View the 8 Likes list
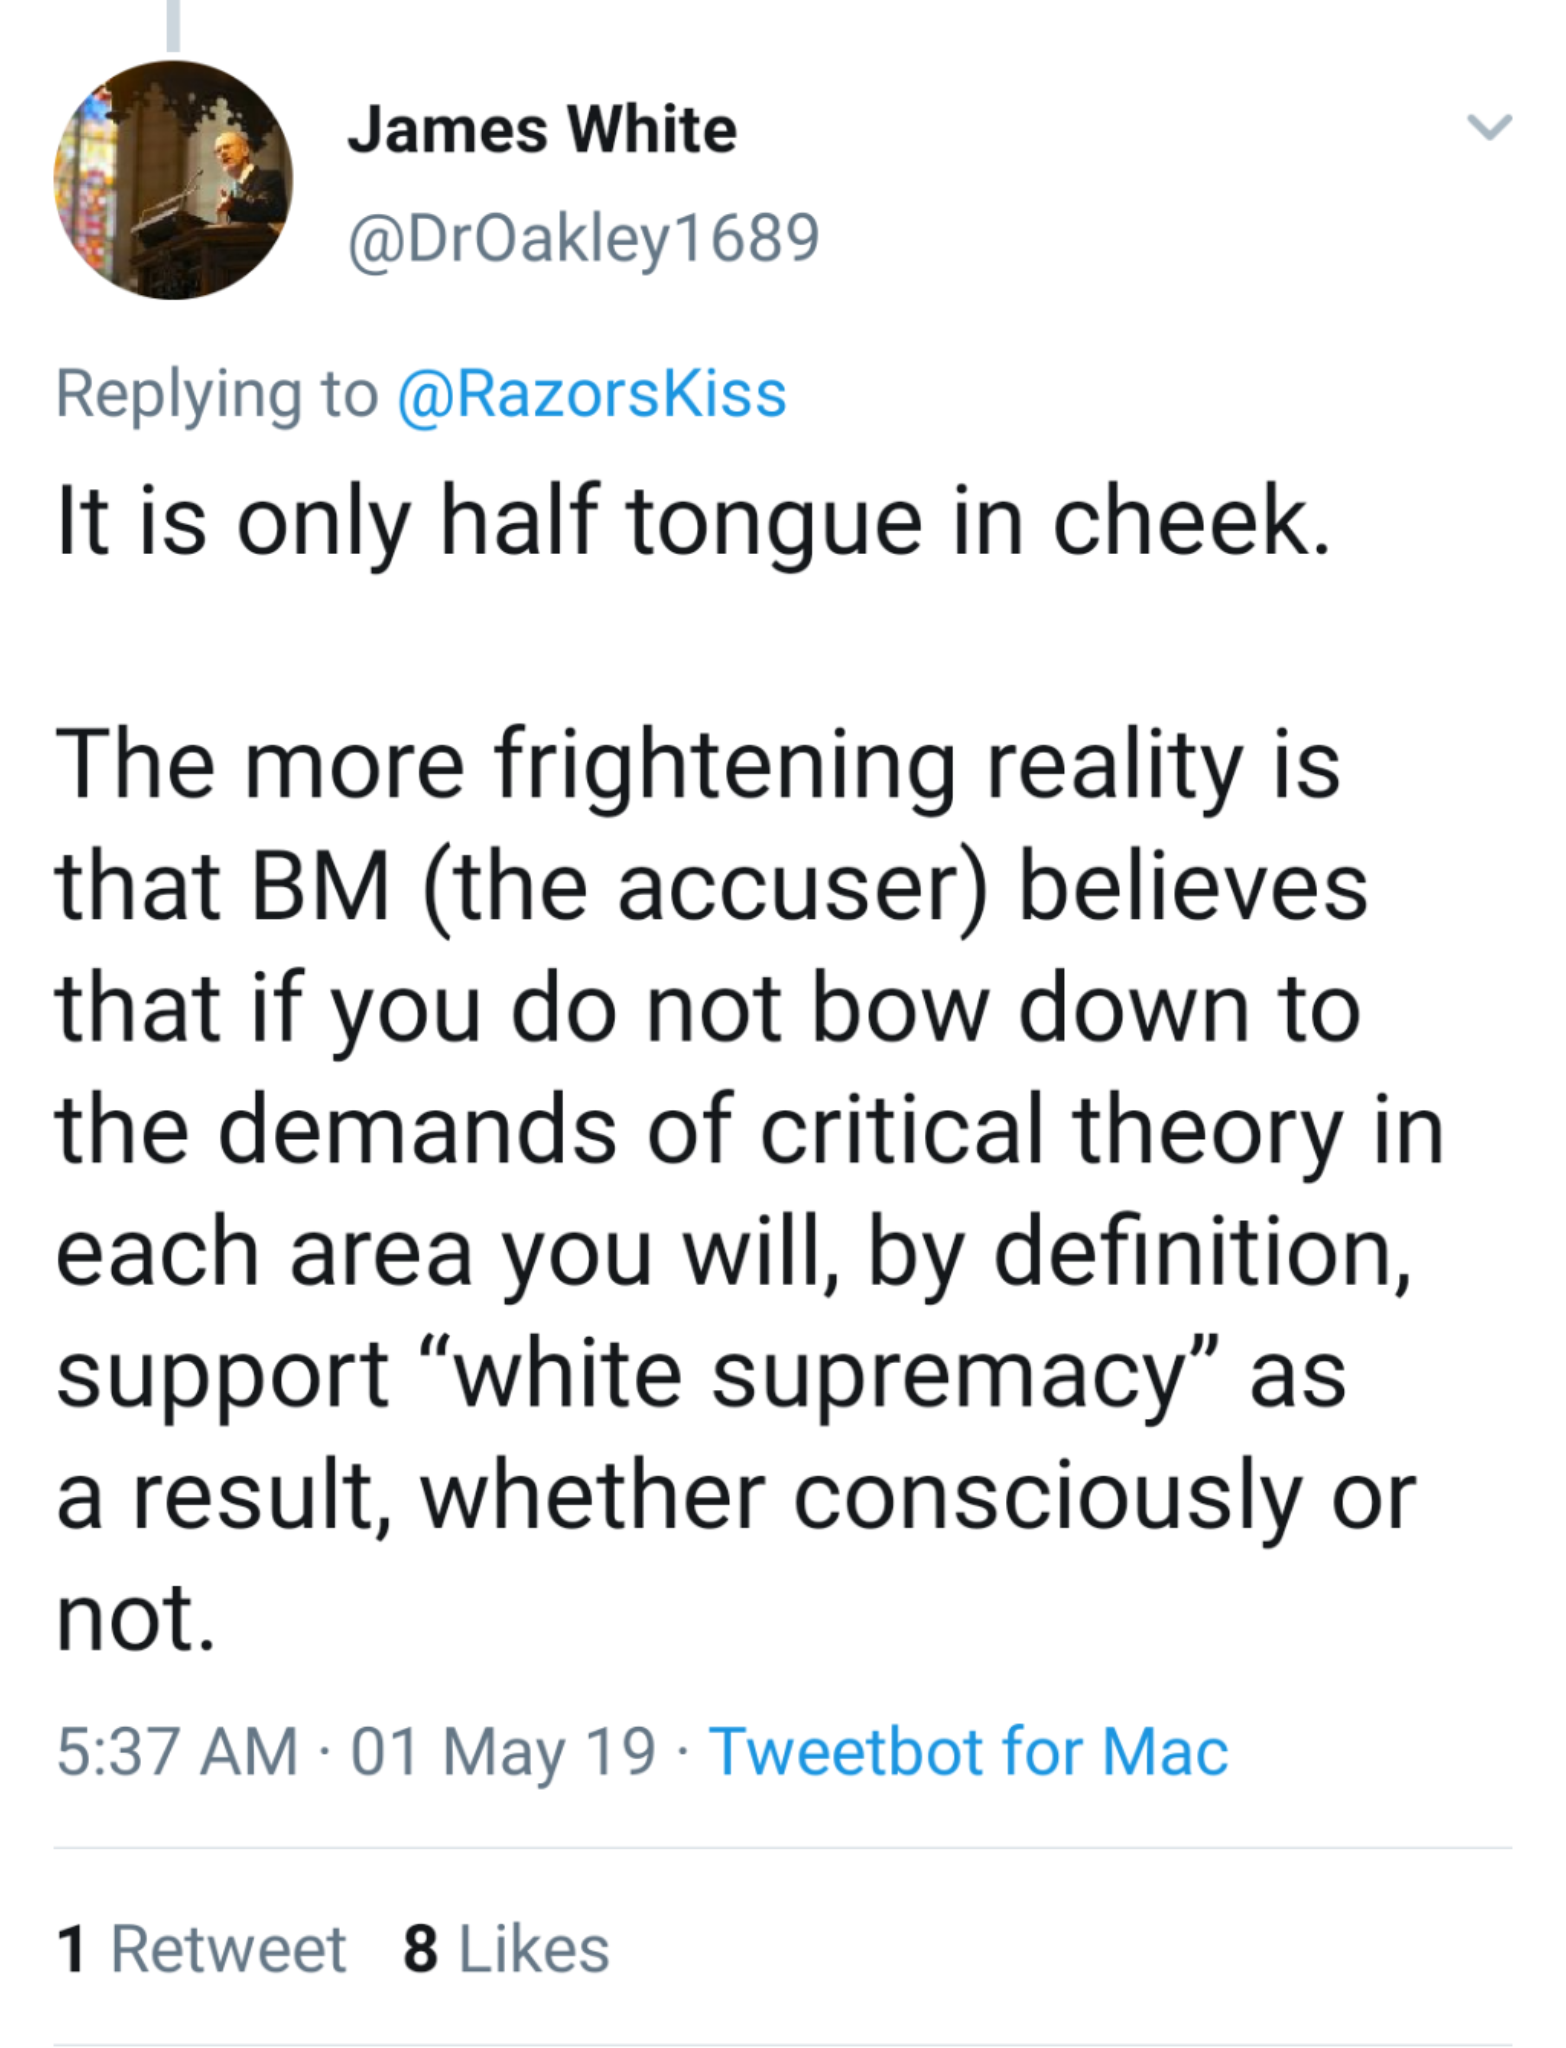 coord(506,1949)
